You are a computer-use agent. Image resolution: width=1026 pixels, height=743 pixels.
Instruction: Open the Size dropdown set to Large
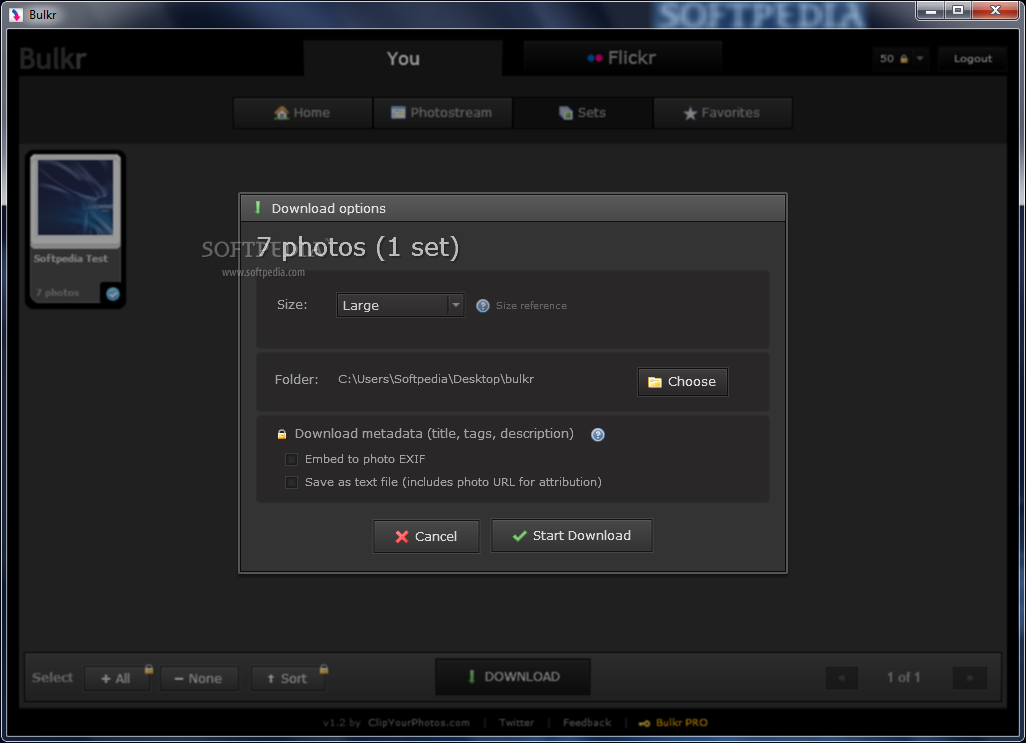tap(400, 305)
